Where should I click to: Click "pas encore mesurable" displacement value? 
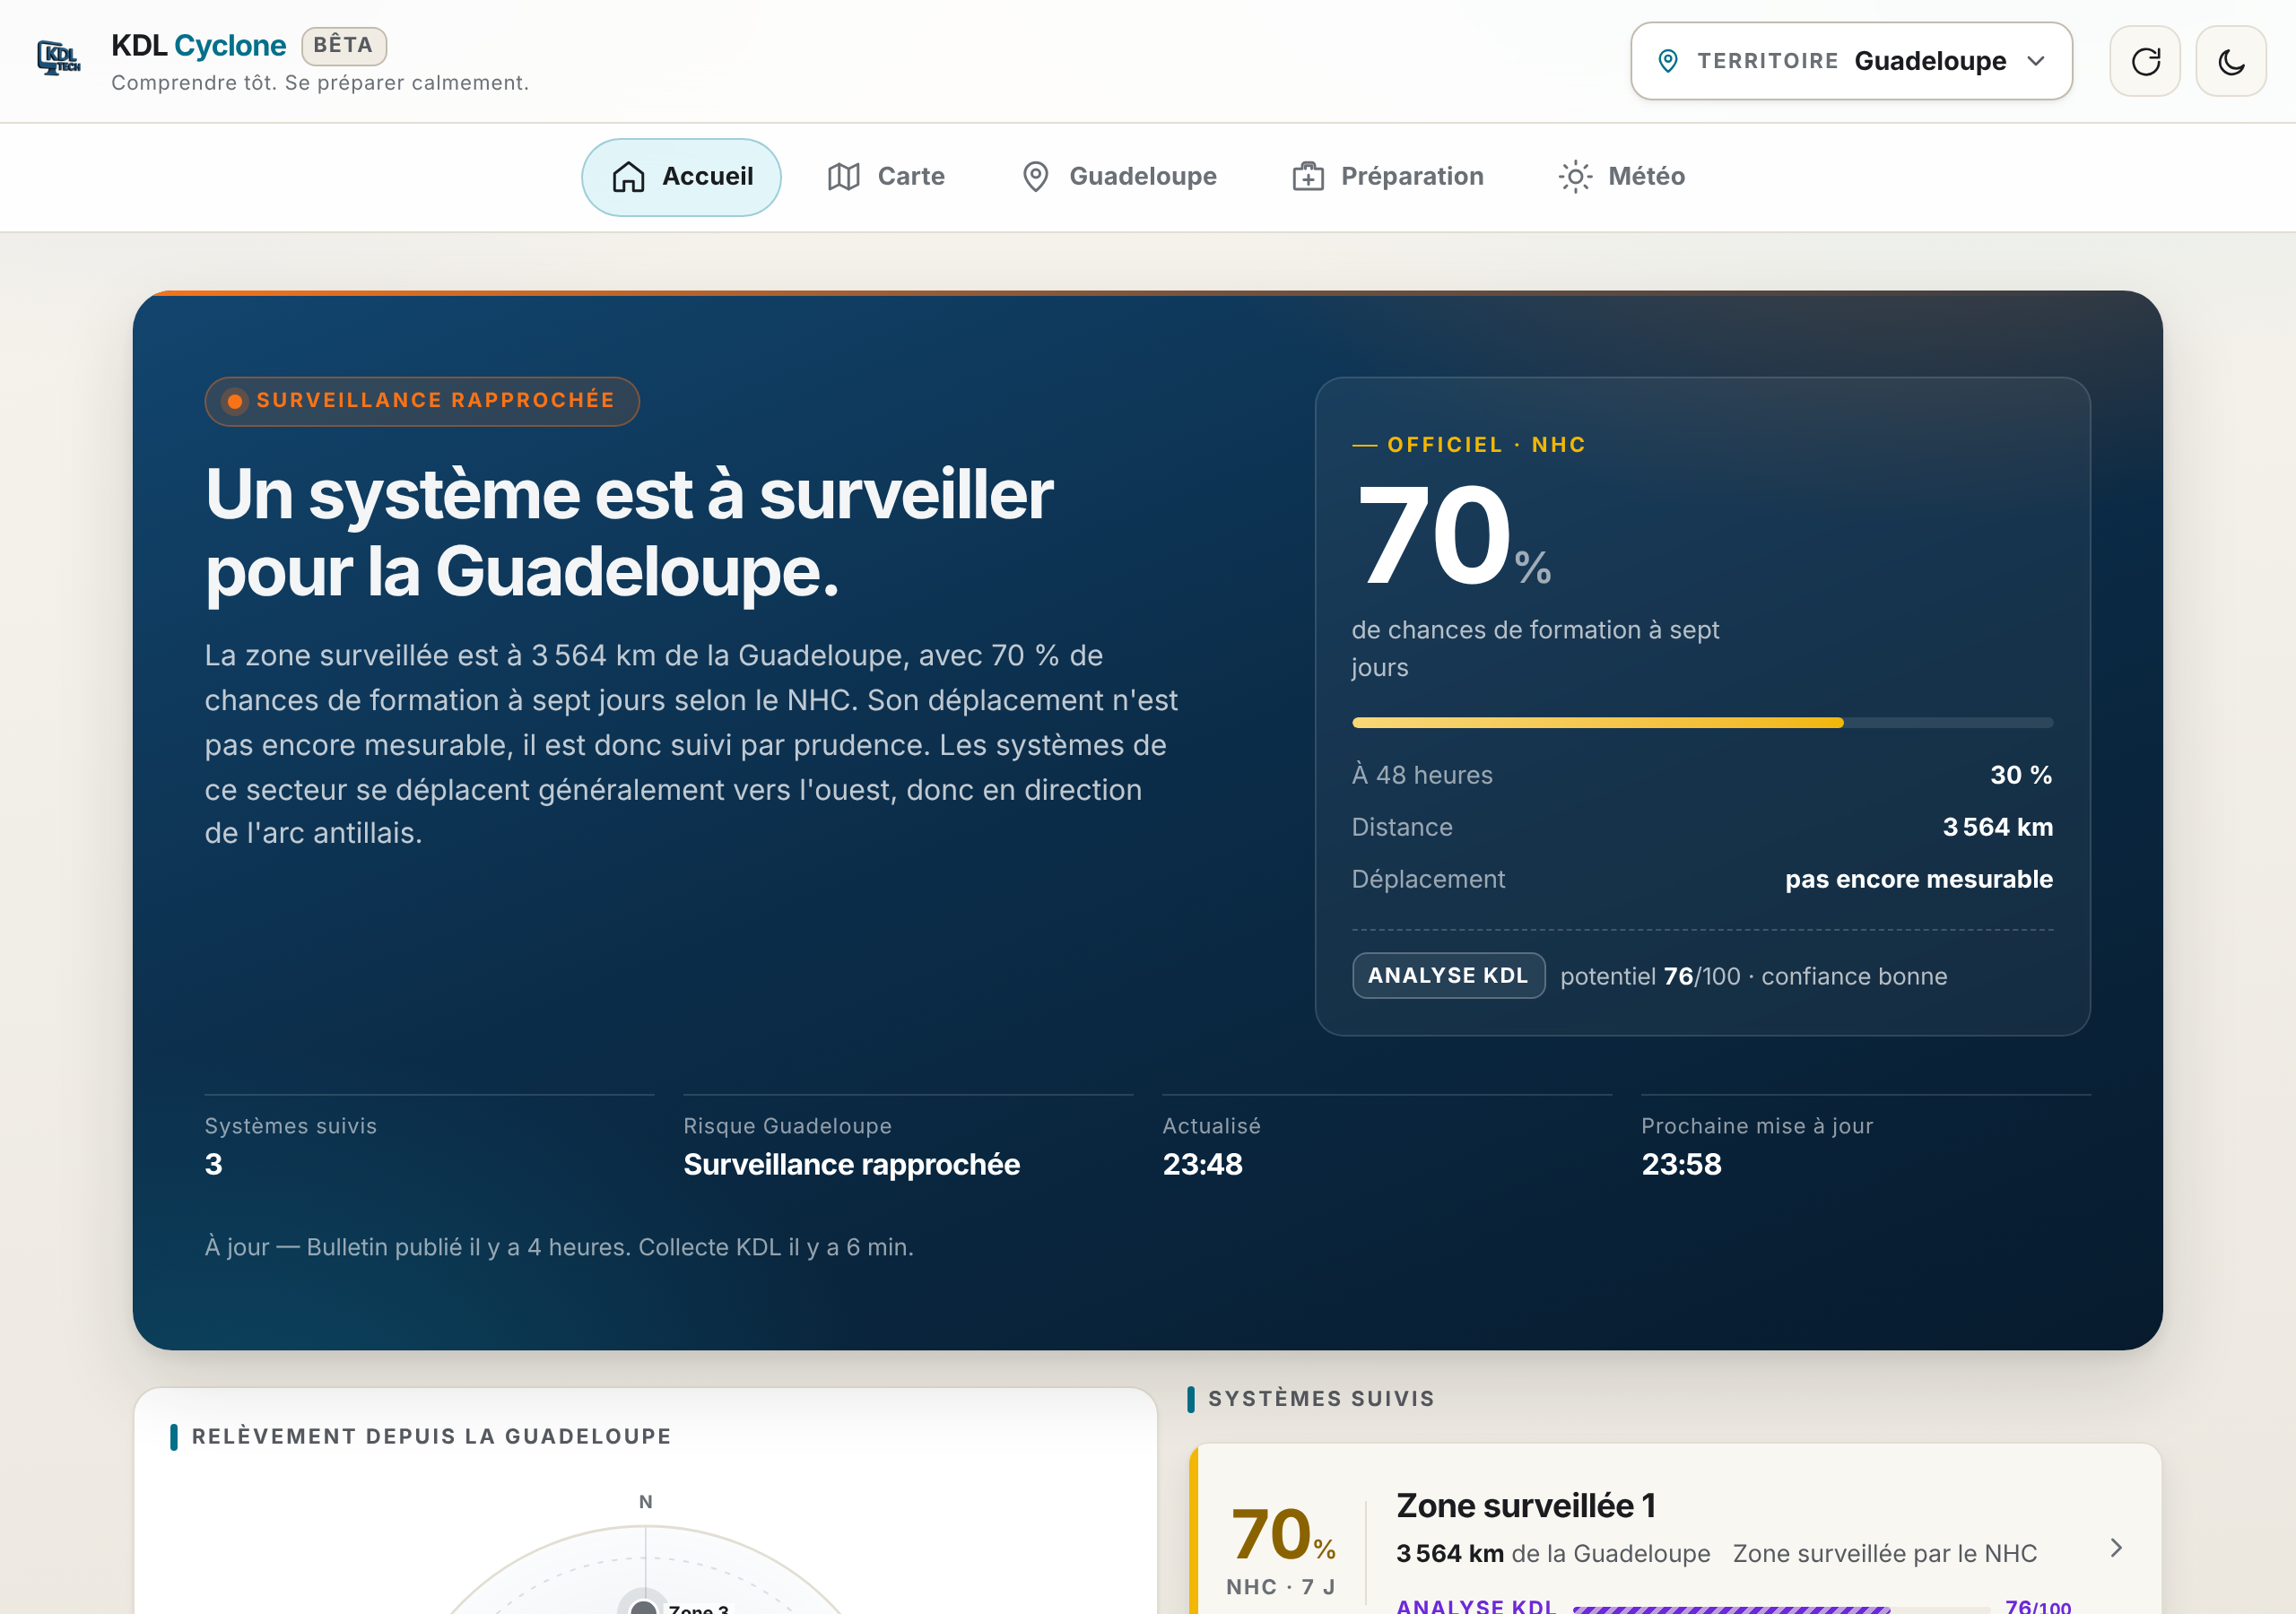[x=1919, y=879]
